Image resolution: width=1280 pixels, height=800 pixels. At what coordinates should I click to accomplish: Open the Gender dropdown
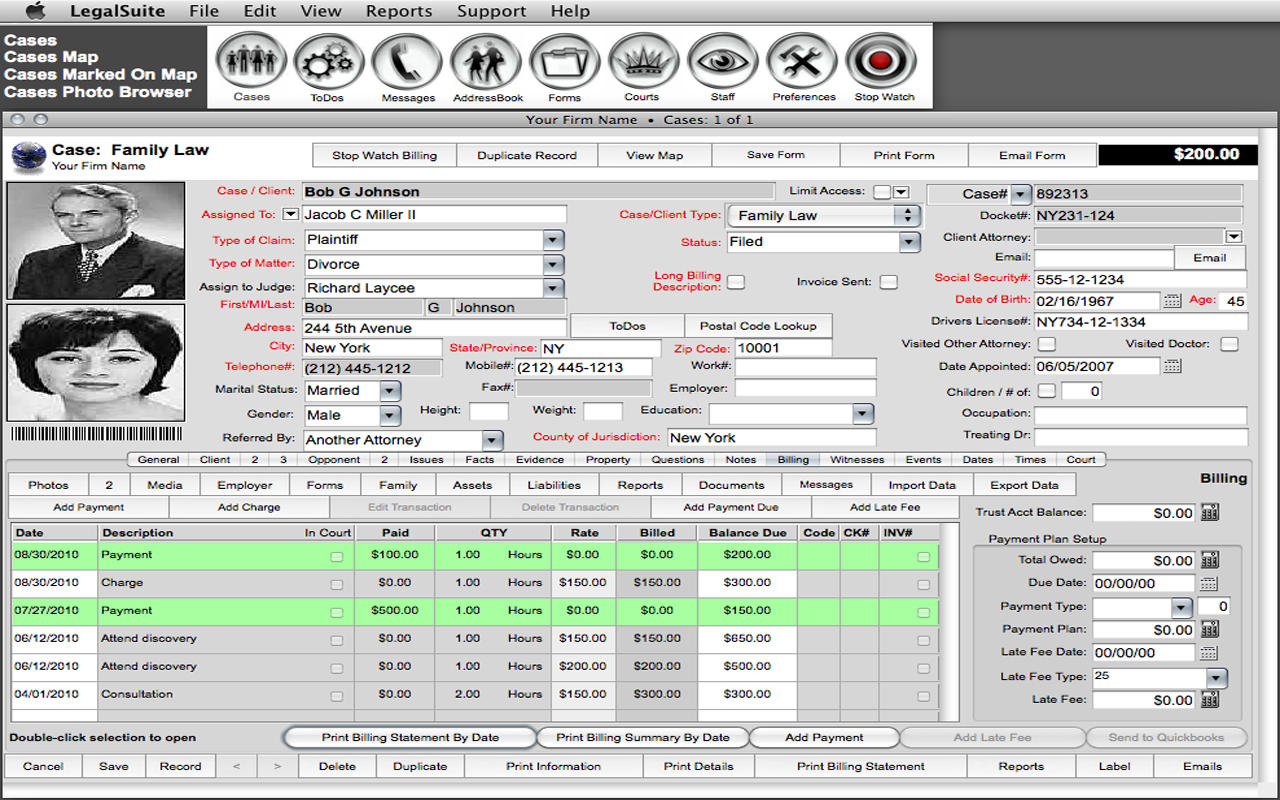tap(390, 415)
